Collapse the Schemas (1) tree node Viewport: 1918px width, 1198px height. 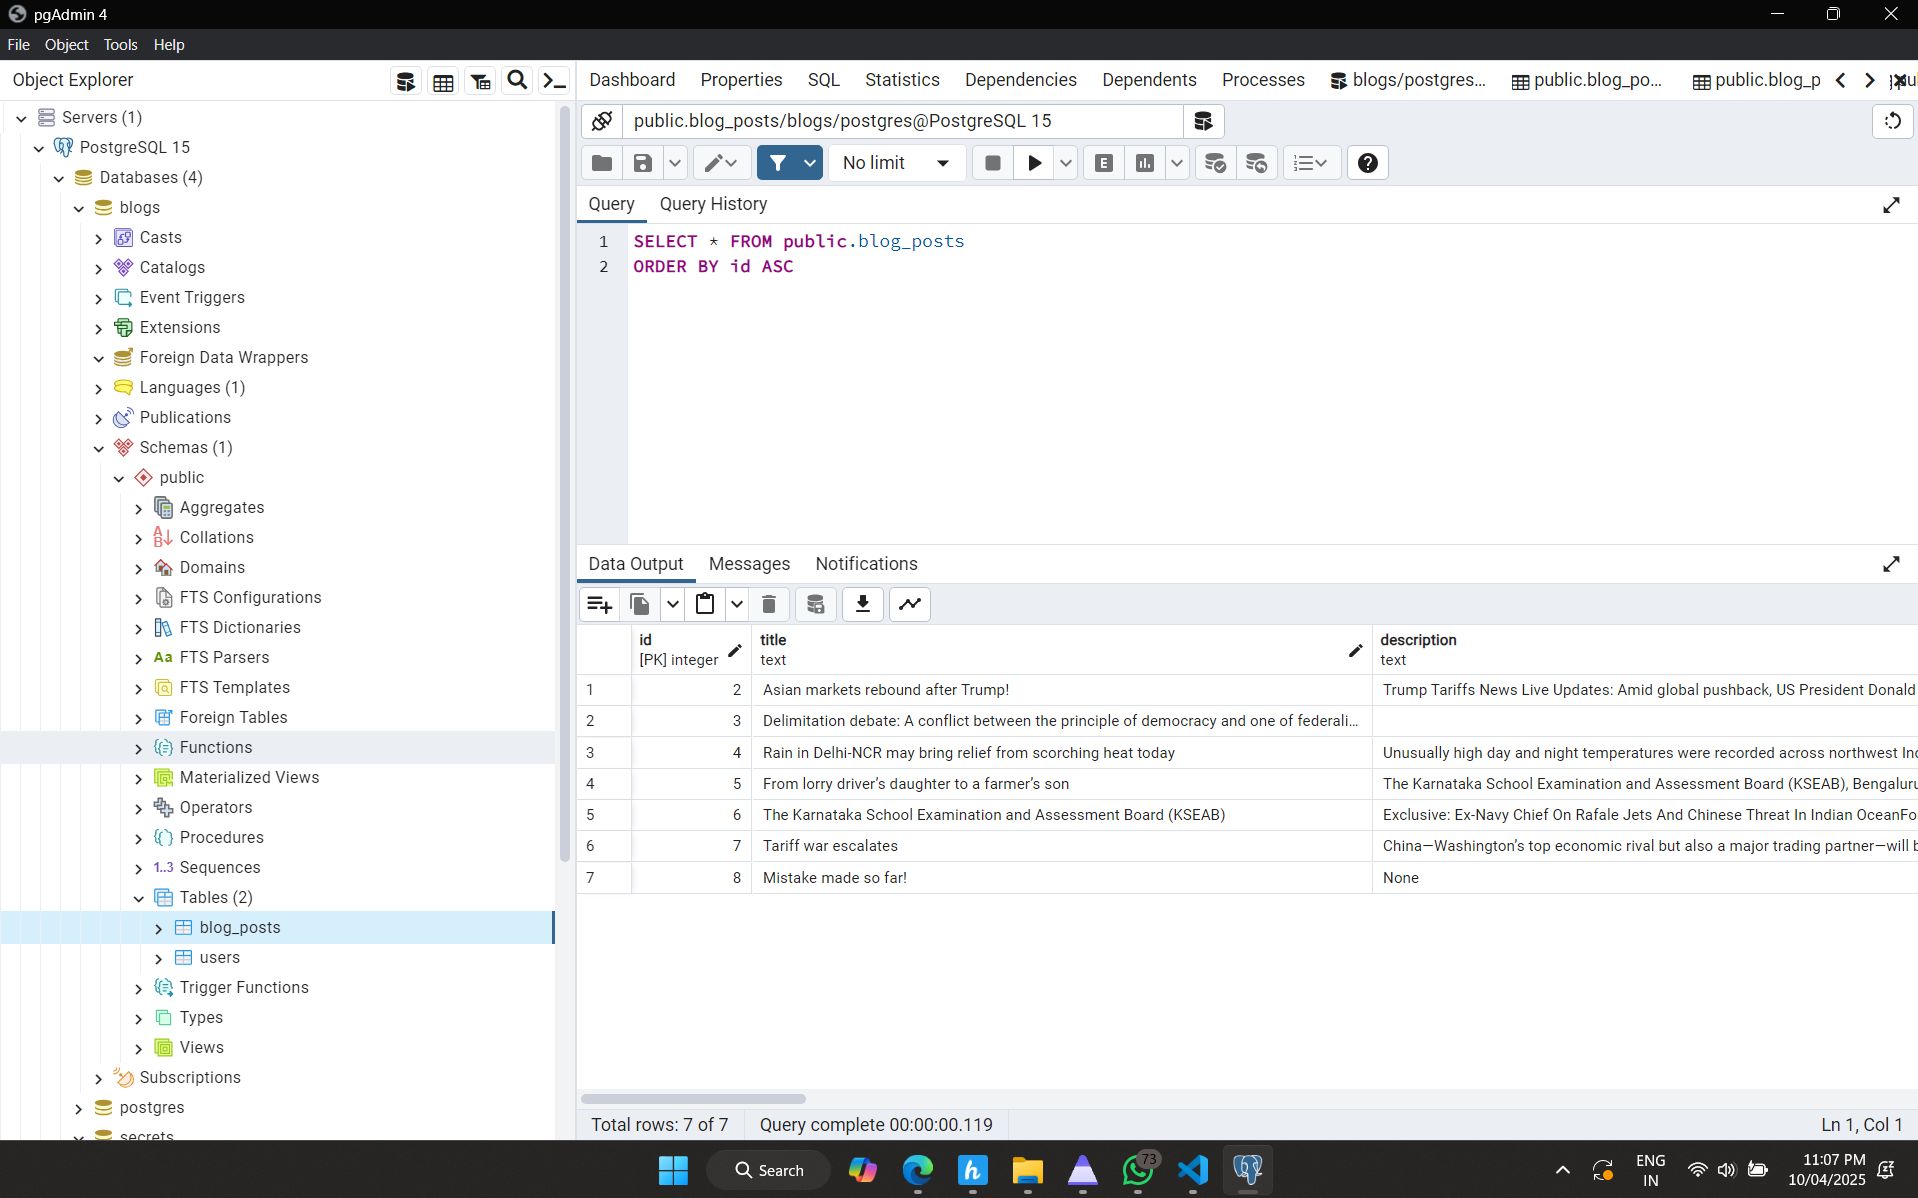[98, 448]
